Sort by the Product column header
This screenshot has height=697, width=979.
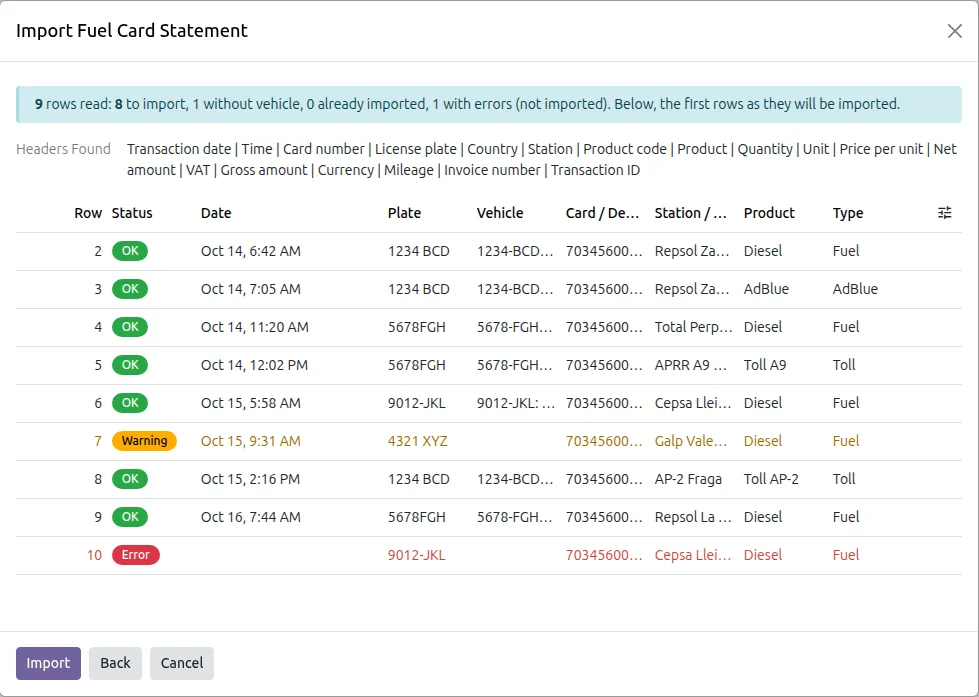click(x=769, y=213)
